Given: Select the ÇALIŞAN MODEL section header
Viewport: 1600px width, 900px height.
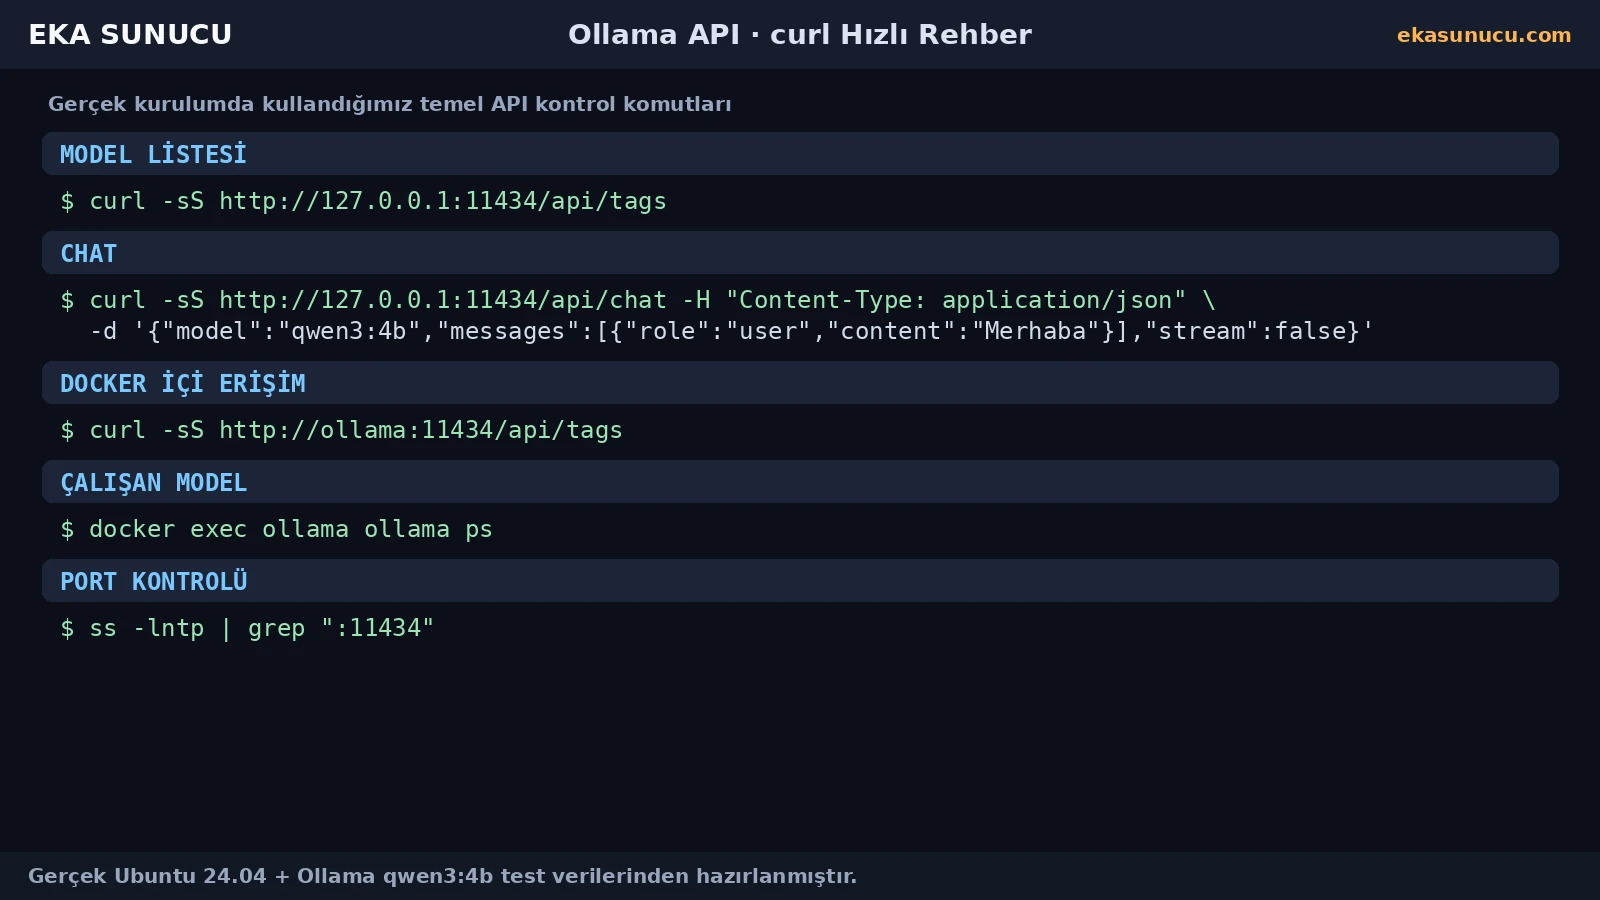Looking at the screenshot, I should (800, 482).
